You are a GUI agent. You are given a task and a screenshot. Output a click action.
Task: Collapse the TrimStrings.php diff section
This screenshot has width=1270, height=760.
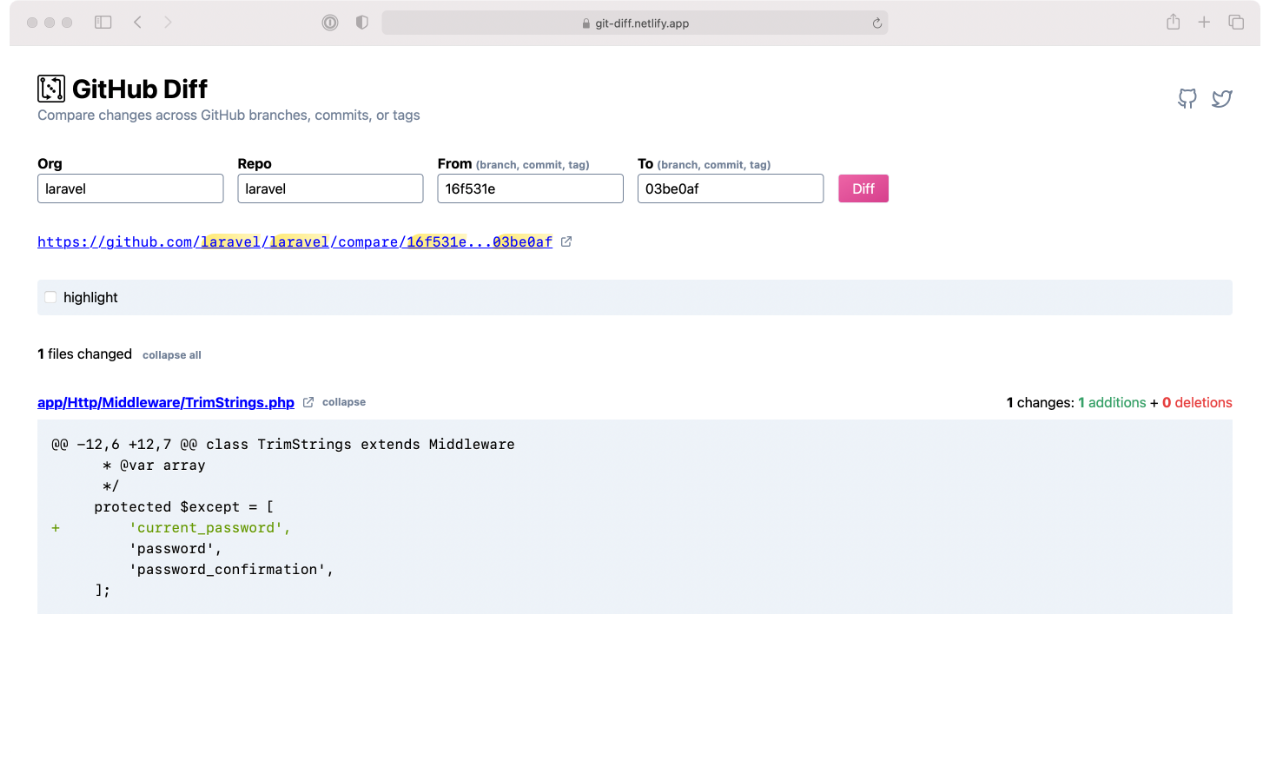pos(344,402)
